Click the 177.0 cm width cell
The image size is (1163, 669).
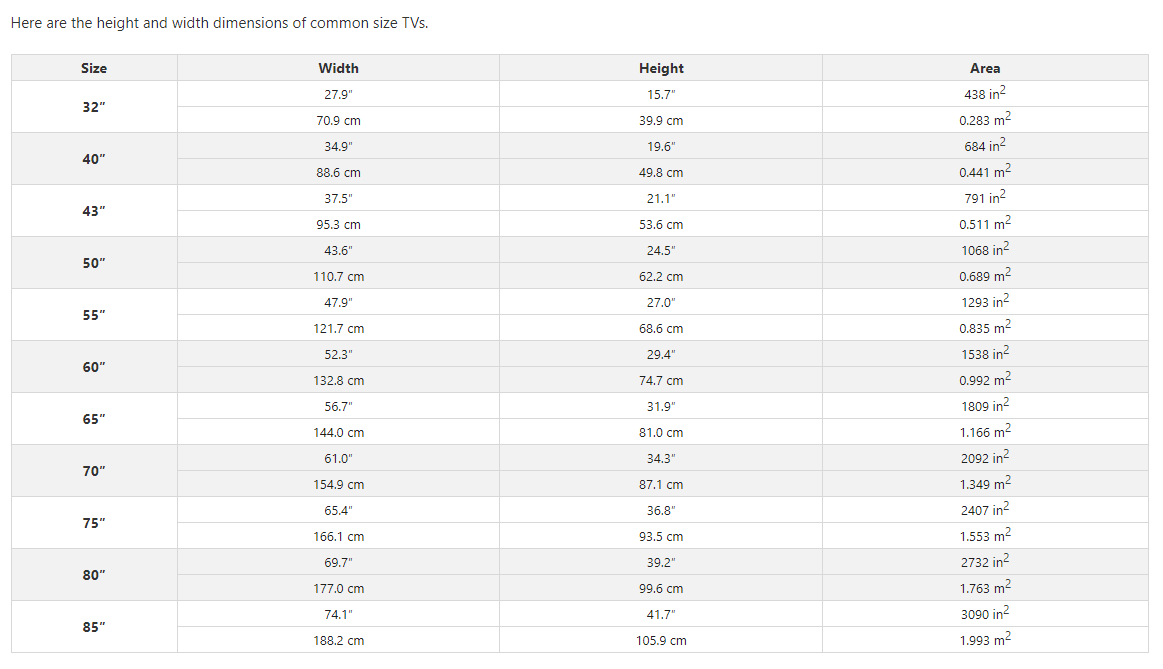338,589
